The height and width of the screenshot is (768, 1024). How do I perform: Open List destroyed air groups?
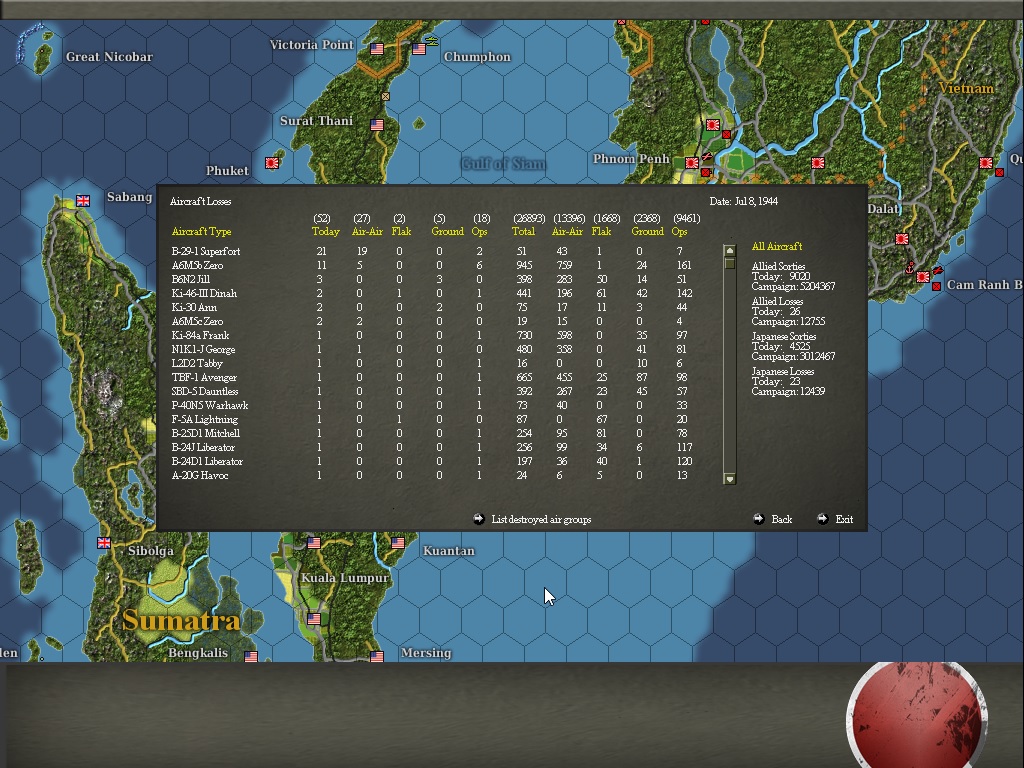pos(541,519)
